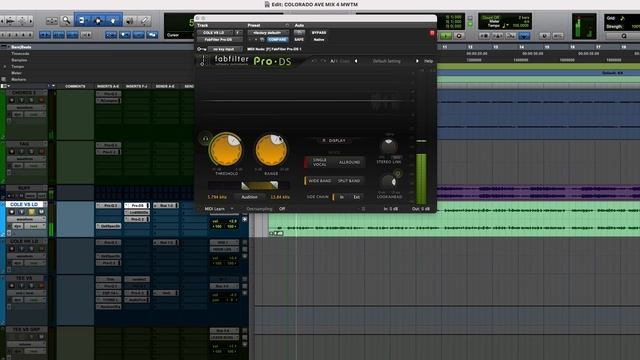Click the Audition button in Pro-DS
Screen dimensions: 640x360
pyautogui.click(x=249, y=197)
